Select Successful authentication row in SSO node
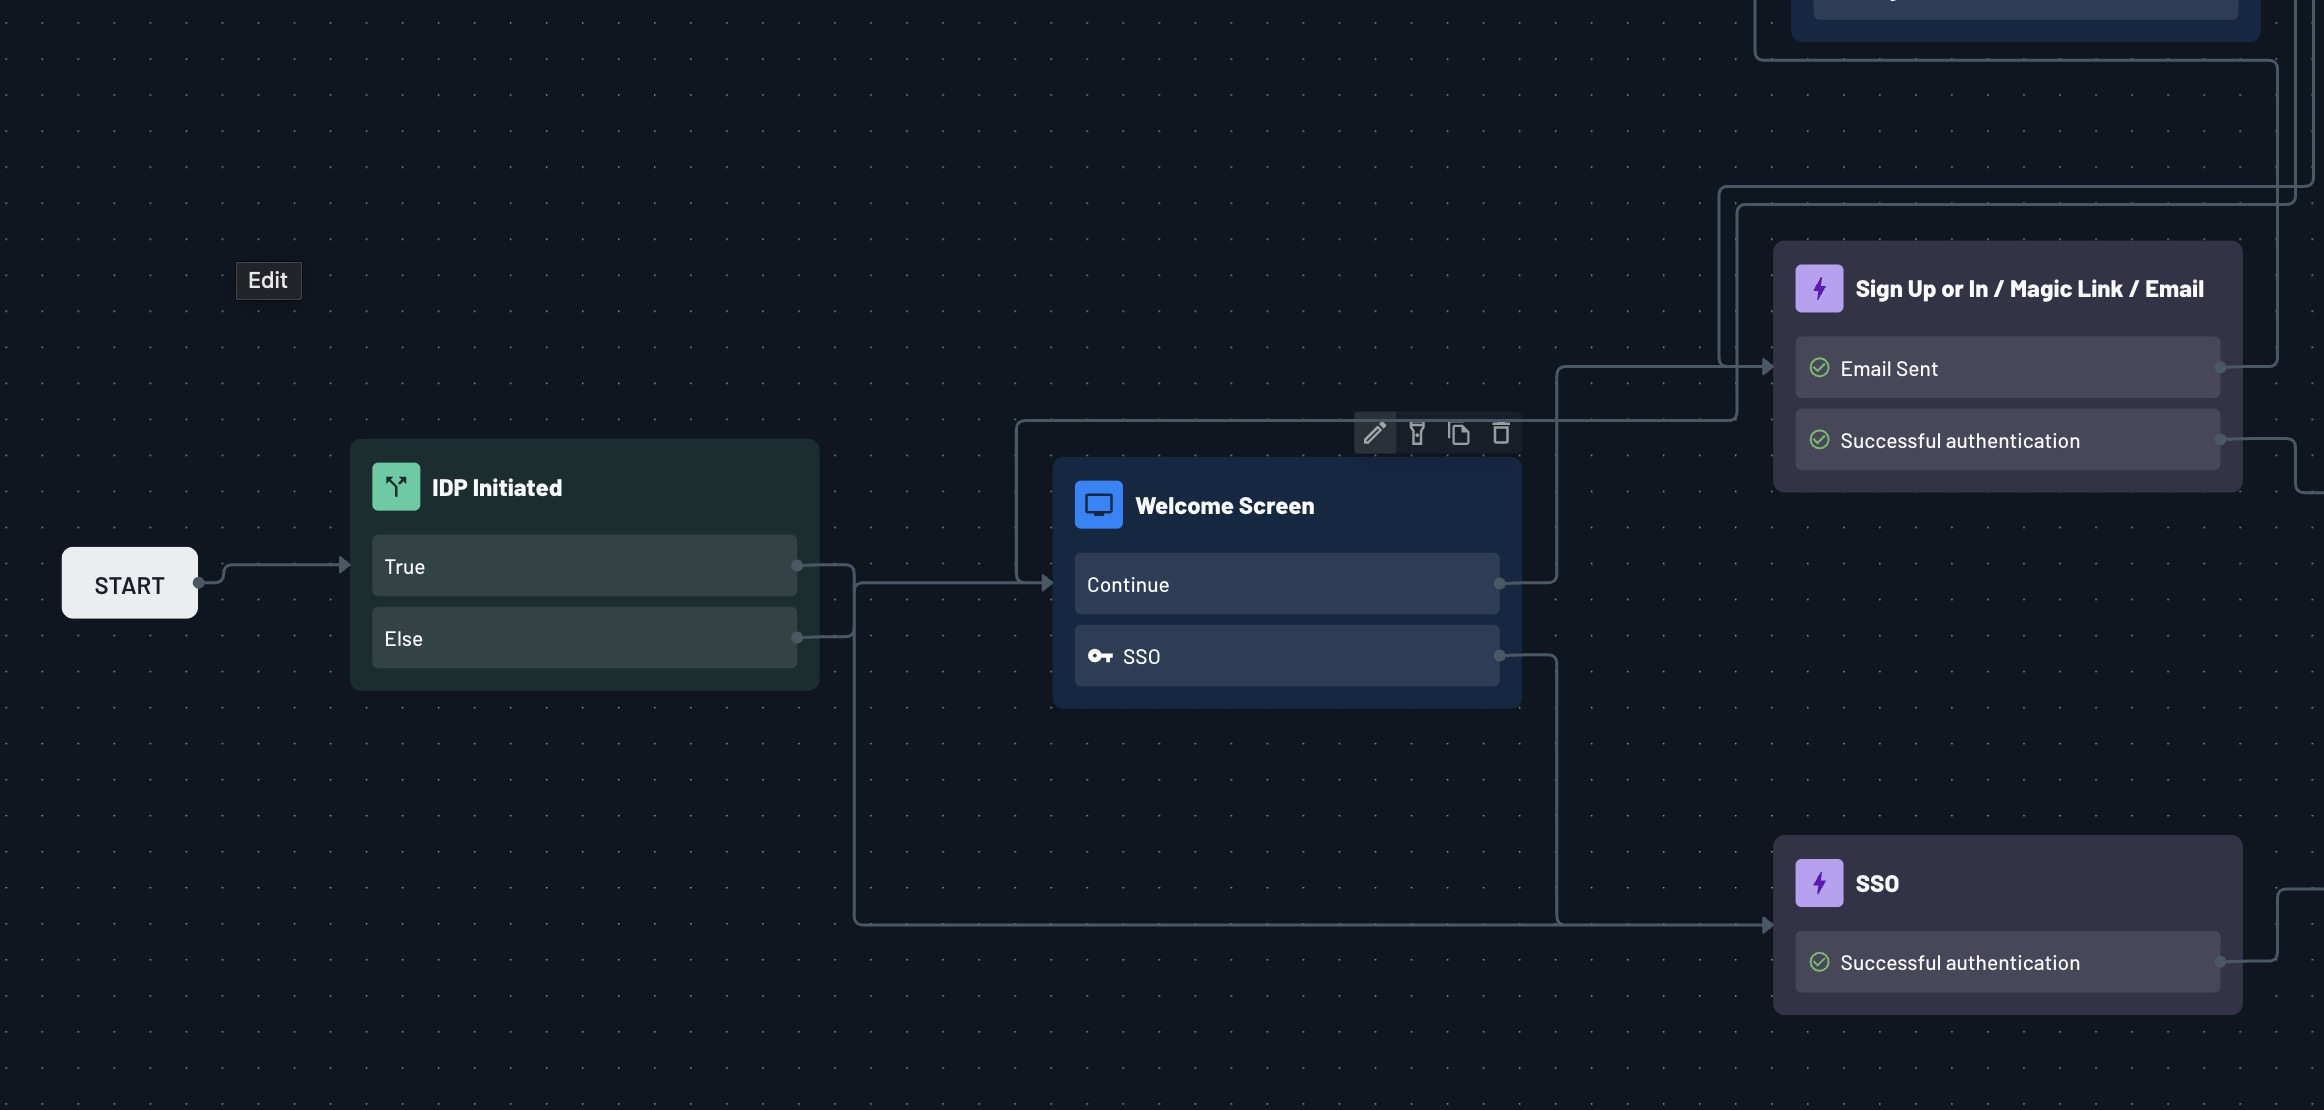The width and height of the screenshot is (2324, 1110). point(2007,962)
